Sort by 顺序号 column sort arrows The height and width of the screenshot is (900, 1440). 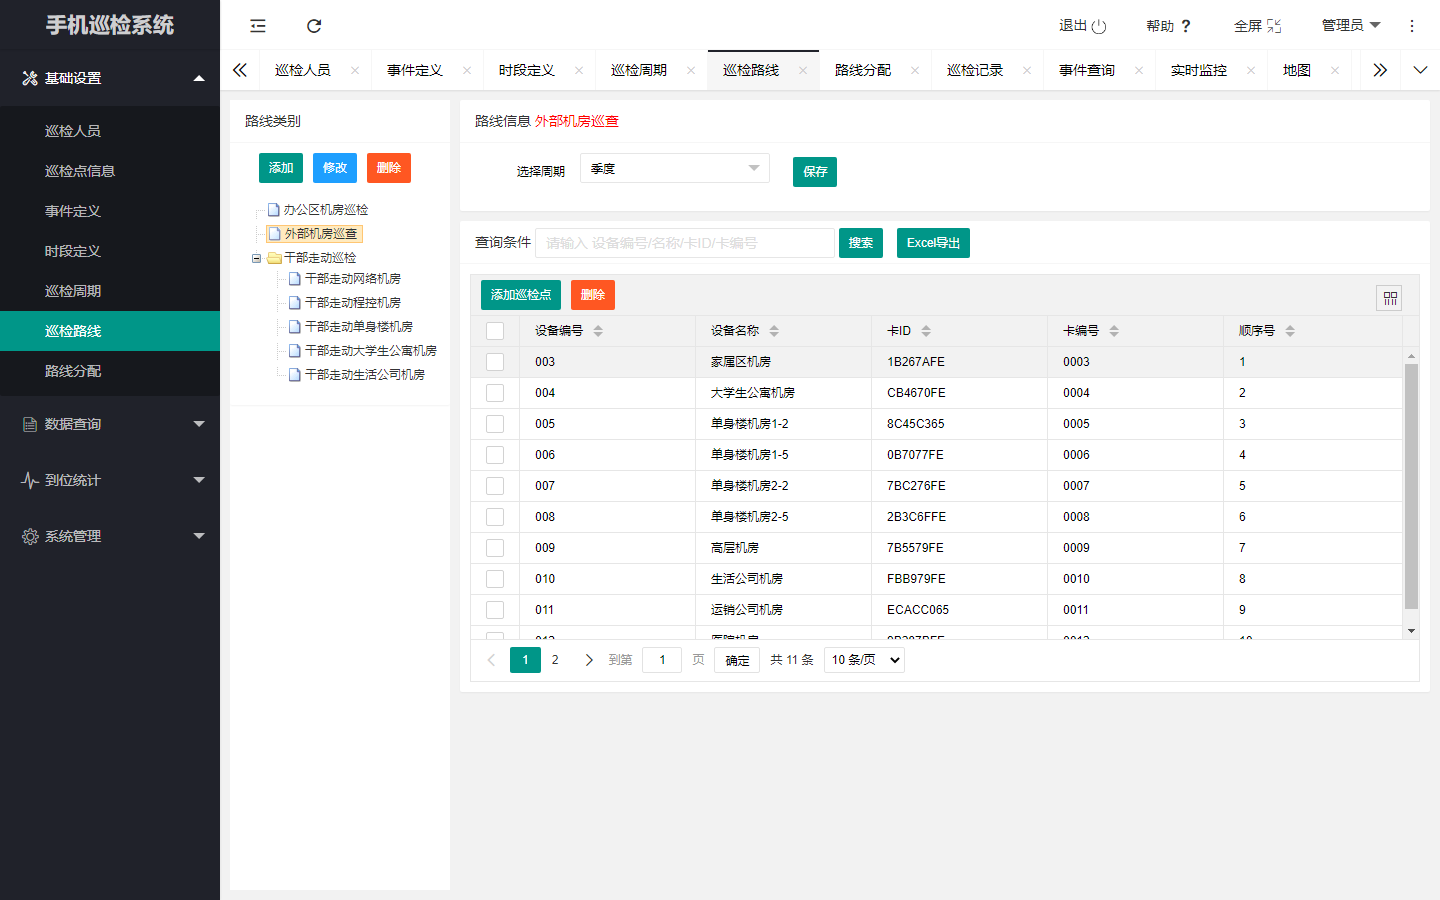pos(1290,331)
